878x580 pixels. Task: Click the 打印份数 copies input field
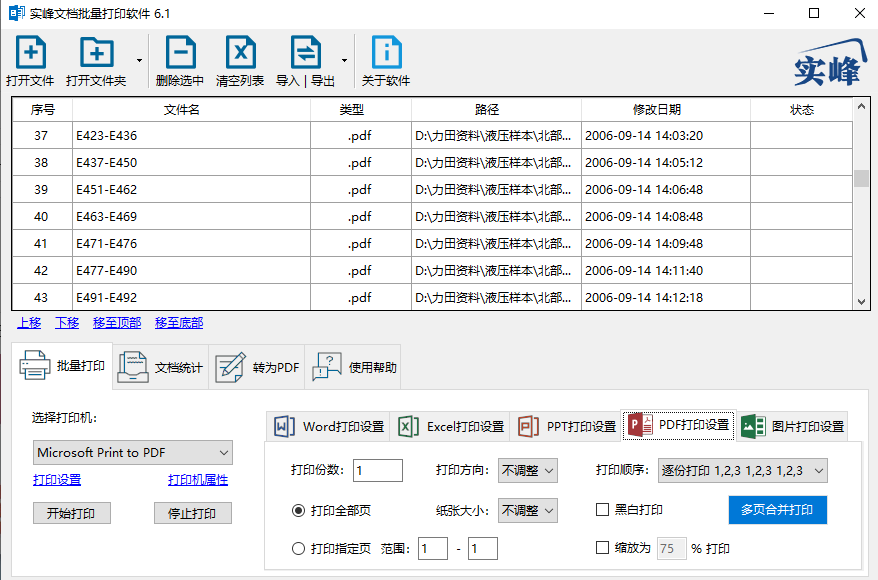click(x=377, y=470)
